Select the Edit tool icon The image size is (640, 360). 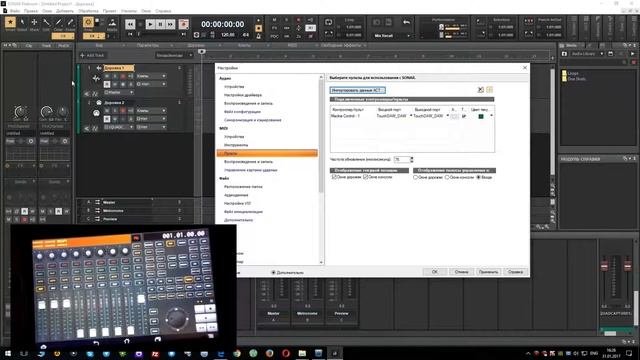tap(47, 22)
